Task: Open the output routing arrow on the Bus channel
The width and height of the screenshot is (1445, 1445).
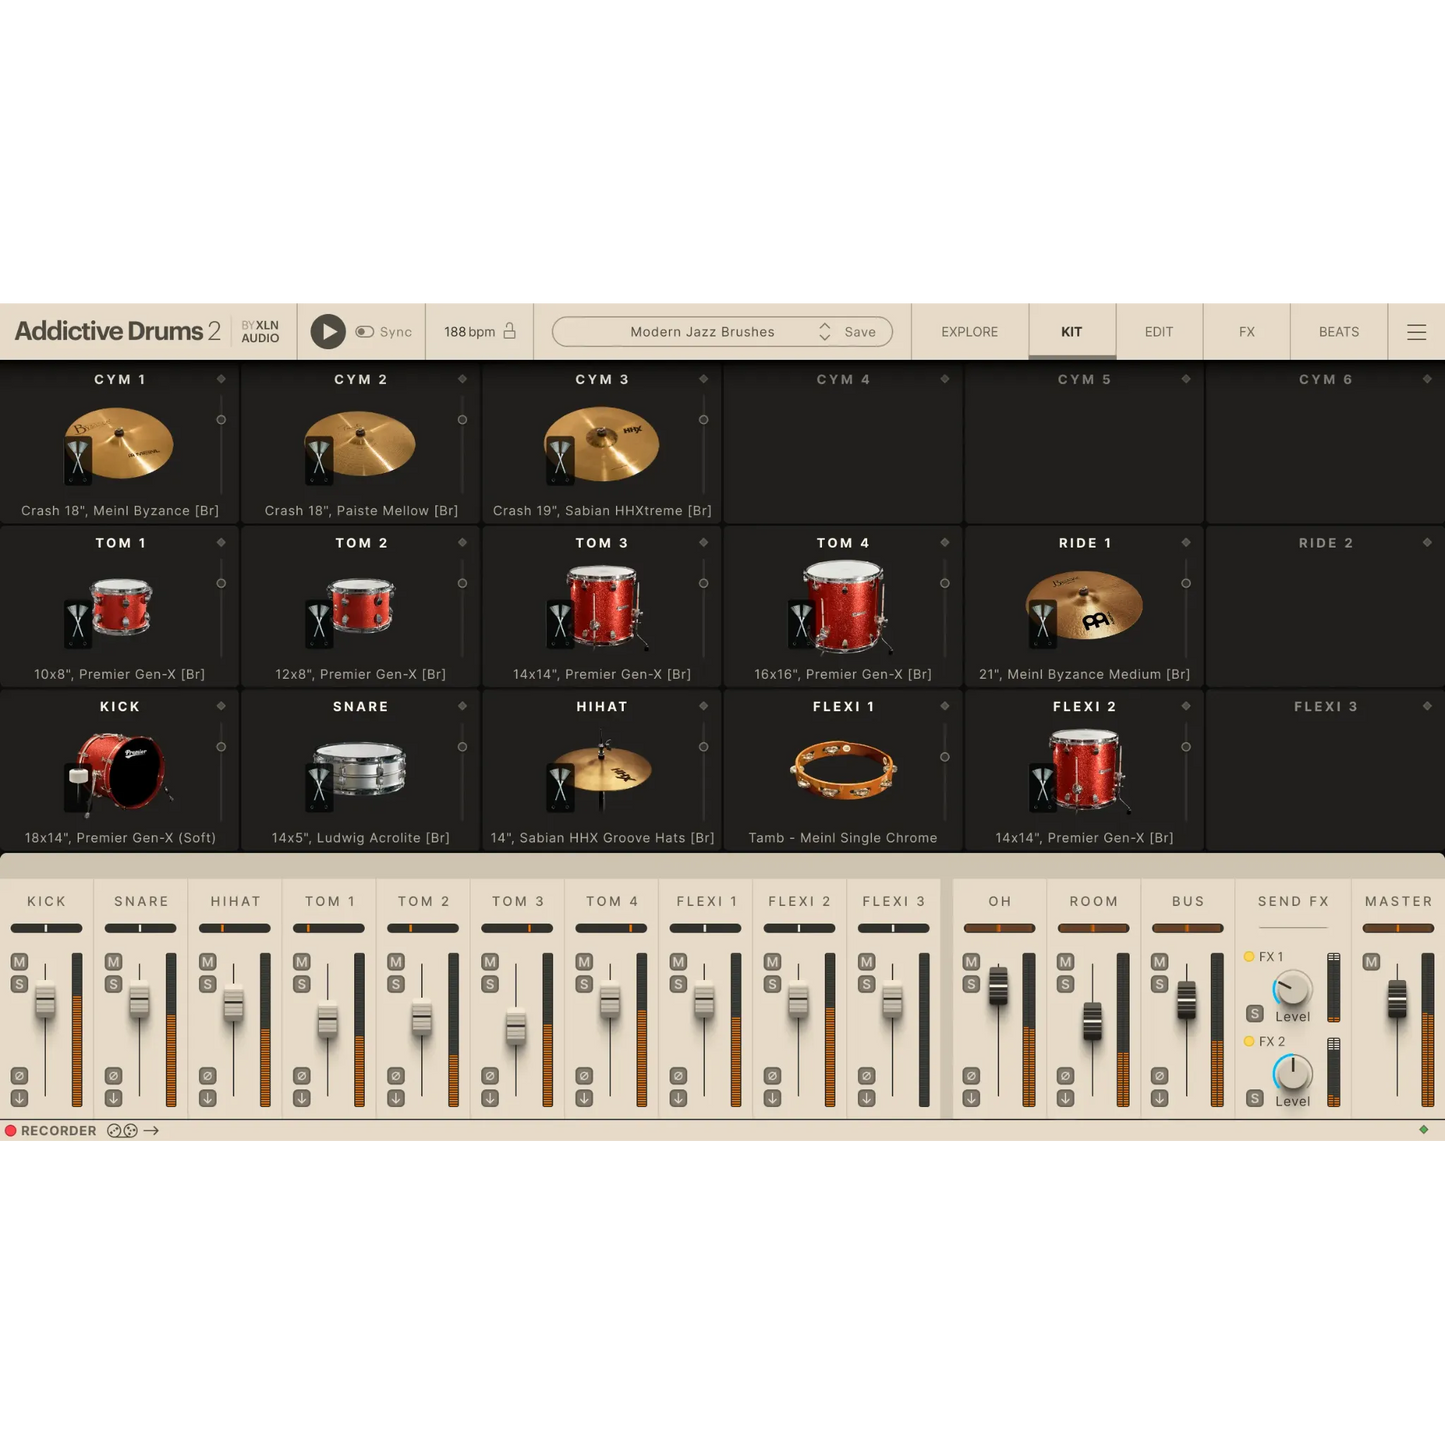Action: pos(1161,1097)
